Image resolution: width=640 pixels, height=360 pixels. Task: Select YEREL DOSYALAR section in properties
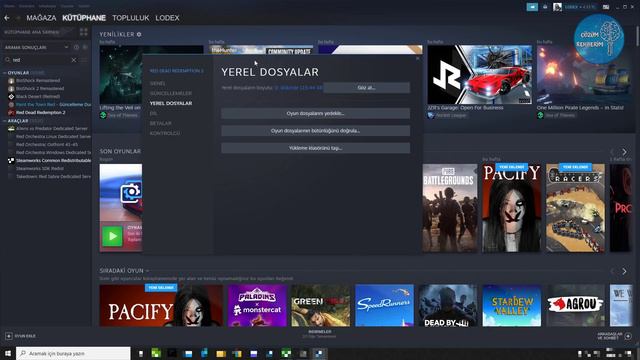(x=171, y=103)
